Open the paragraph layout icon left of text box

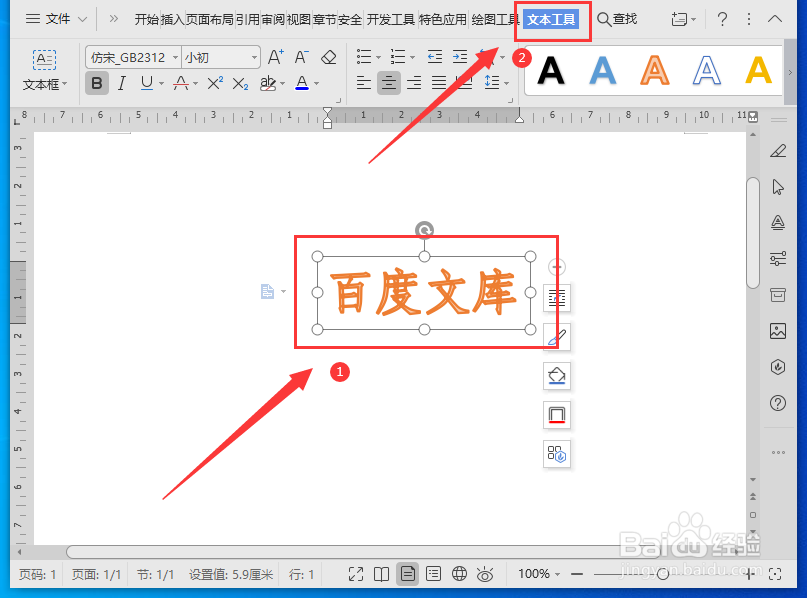[268, 291]
